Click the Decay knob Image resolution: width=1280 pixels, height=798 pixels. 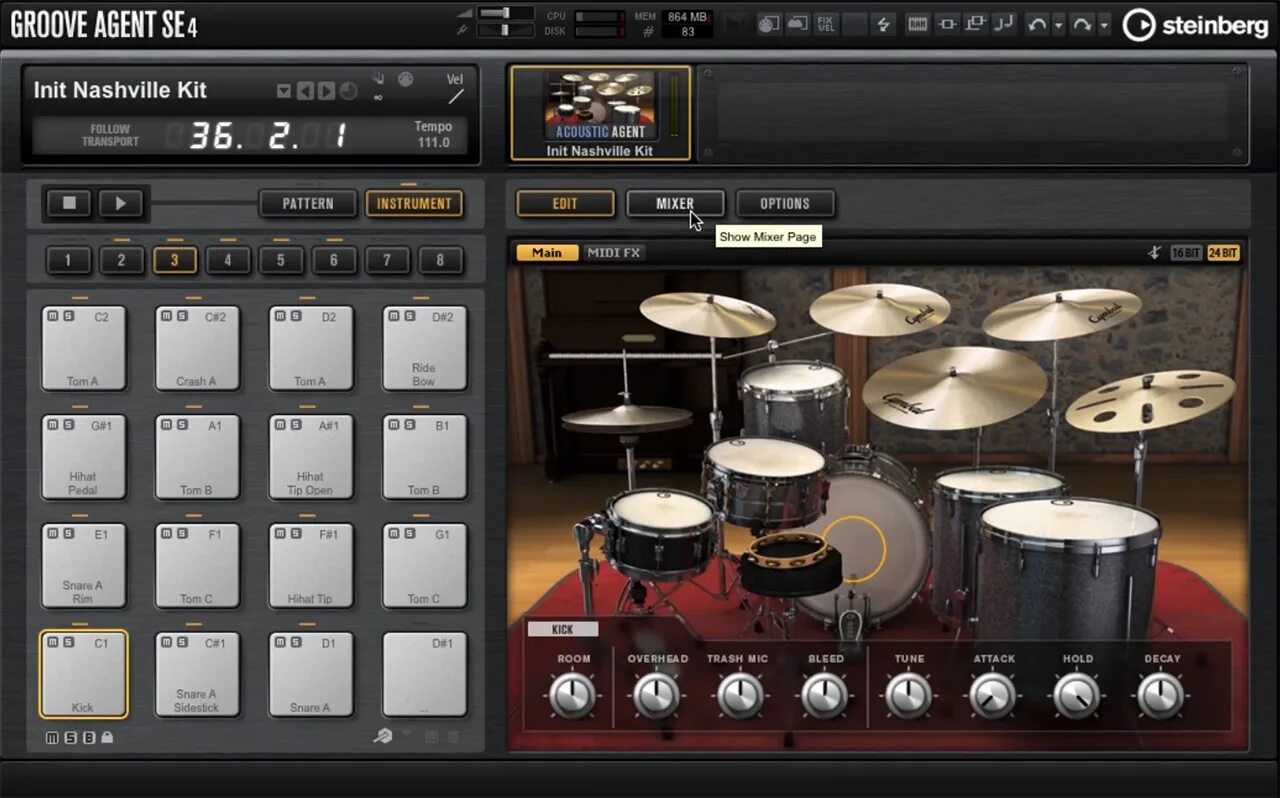1161,695
